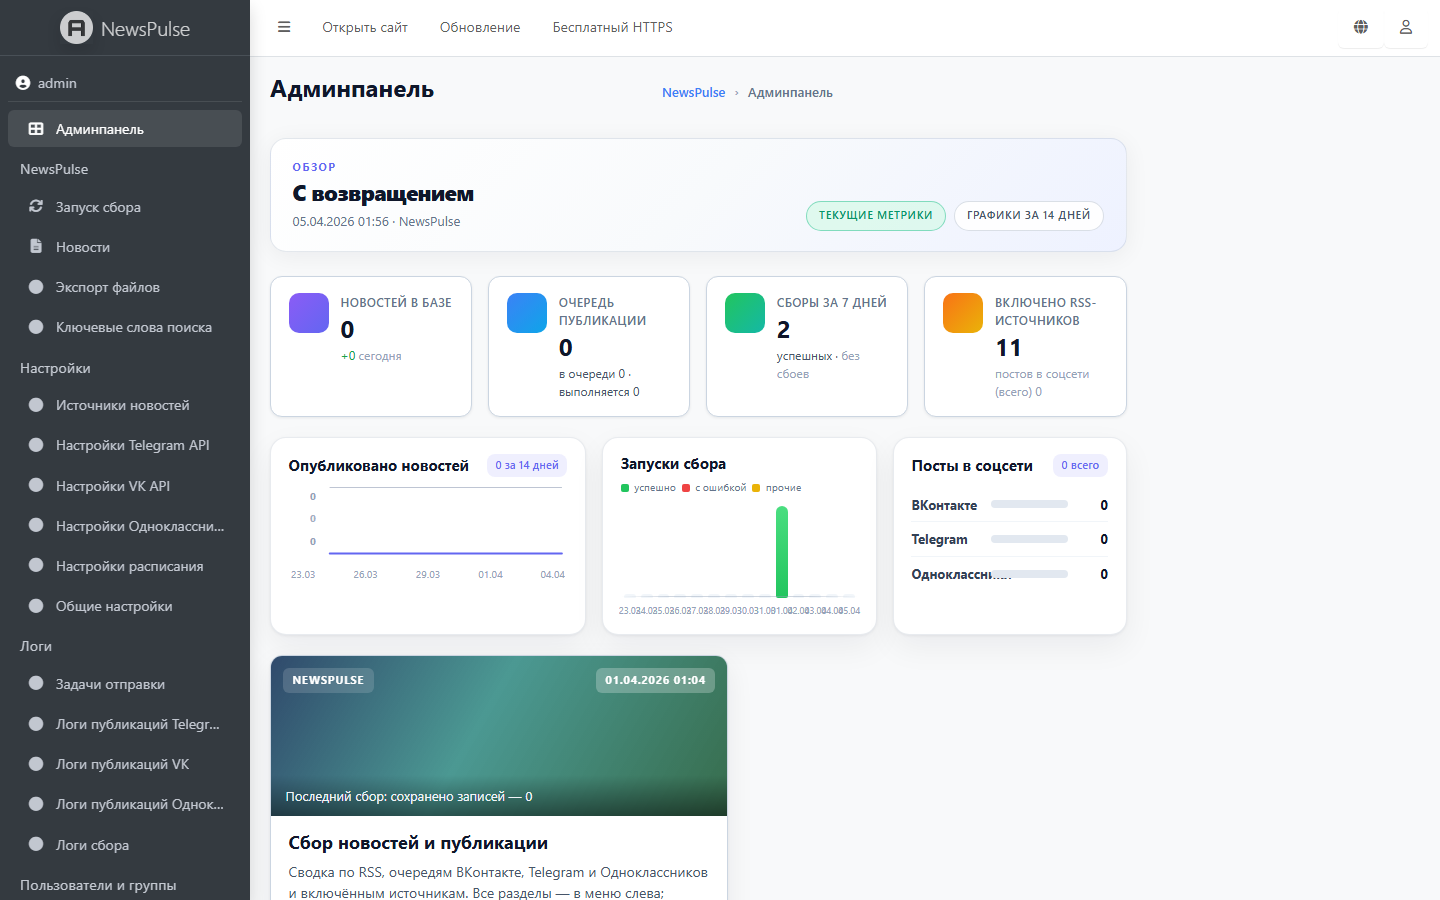The height and width of the screenshot is (900, 1440).
Task: Click the Открыть сайт link
Action: pos(364,27)
